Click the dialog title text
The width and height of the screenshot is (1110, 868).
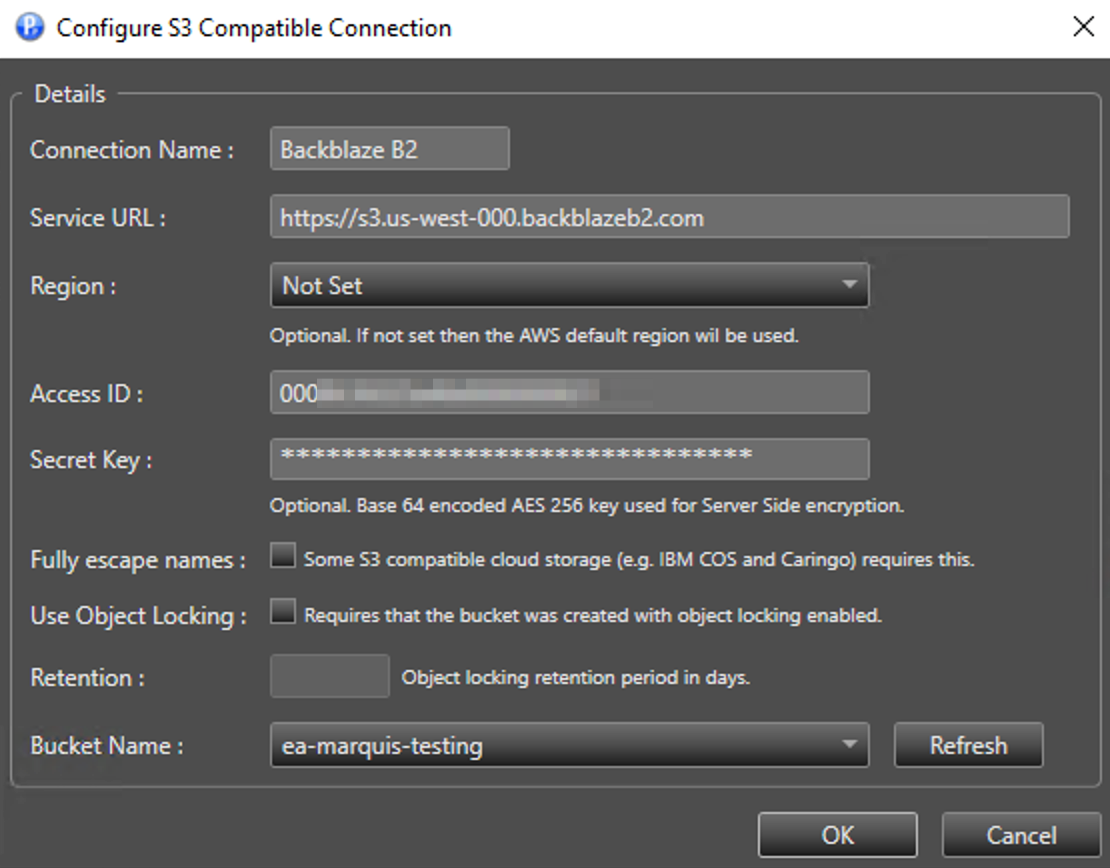253,28
